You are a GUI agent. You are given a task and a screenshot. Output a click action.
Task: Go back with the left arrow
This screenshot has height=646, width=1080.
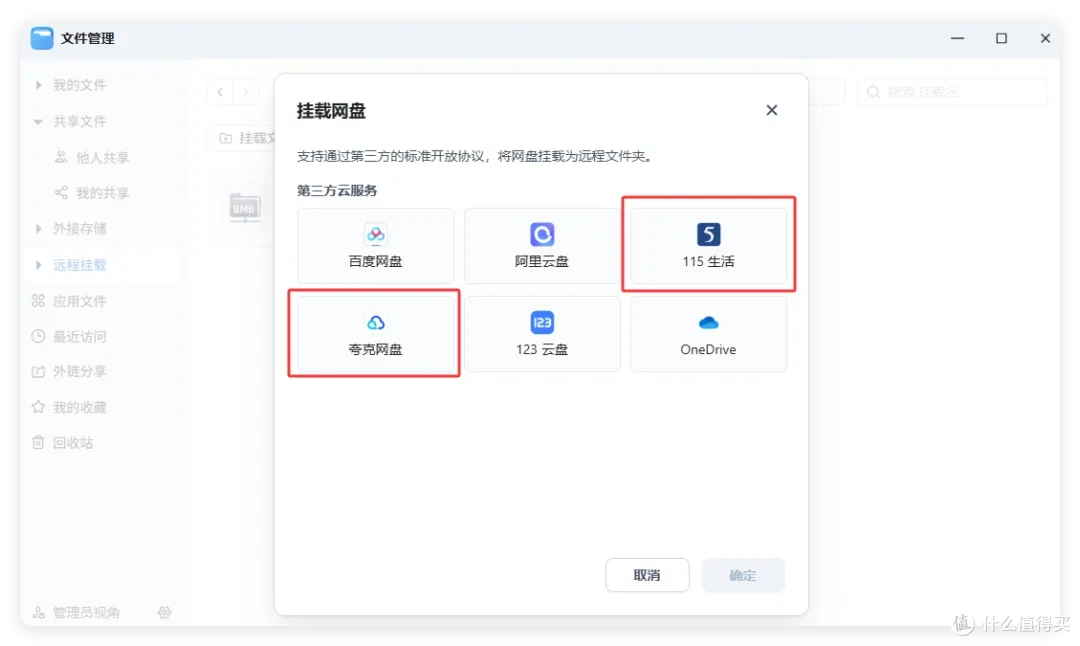(220, 92)
